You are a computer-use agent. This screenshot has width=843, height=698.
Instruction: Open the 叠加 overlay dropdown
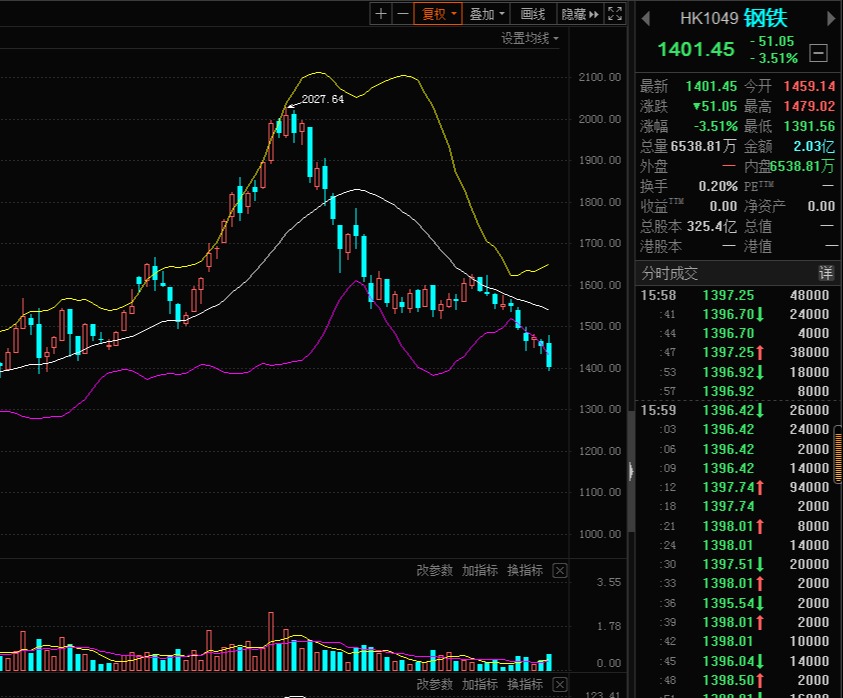coord(487,14)
